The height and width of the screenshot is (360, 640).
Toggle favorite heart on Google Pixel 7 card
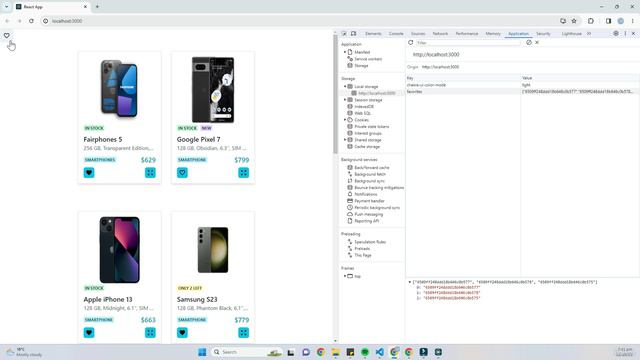[182, 173]
